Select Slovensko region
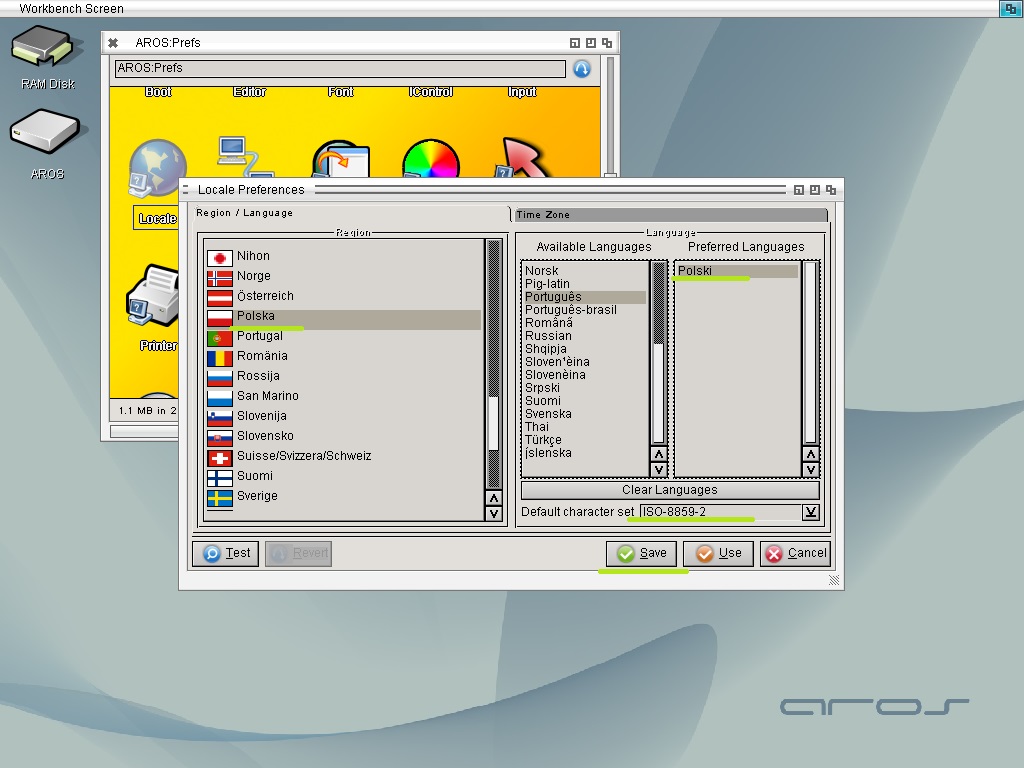 [344, 436]
